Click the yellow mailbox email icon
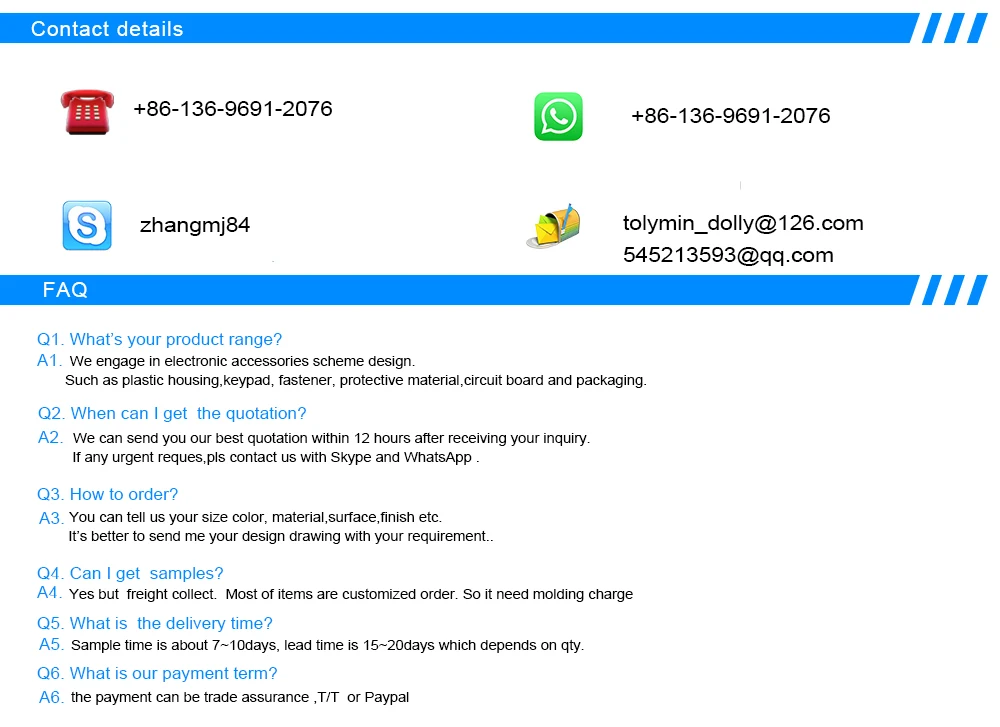Viewport: 1000px width, 727px height. 554,226
